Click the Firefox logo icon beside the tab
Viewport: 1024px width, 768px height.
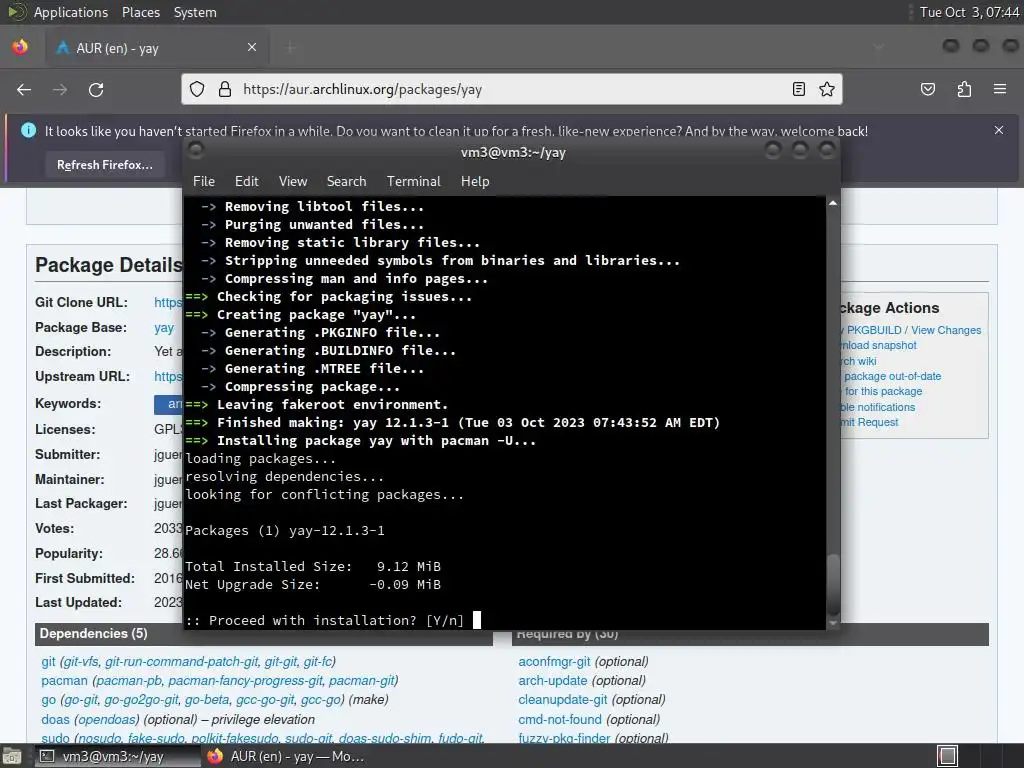click(20, 47)
